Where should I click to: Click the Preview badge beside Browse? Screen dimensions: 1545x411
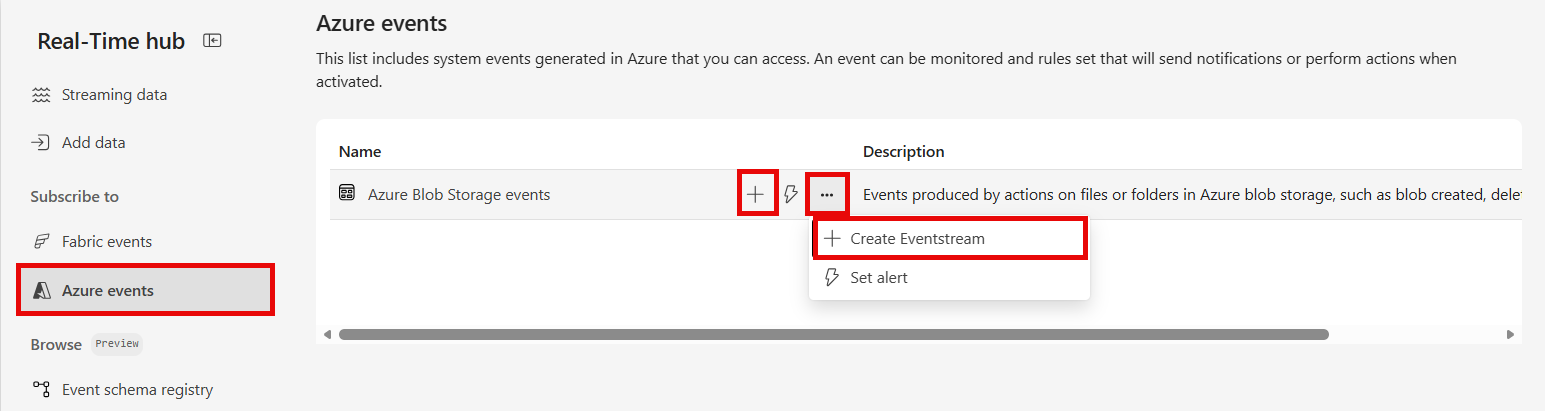117,344
